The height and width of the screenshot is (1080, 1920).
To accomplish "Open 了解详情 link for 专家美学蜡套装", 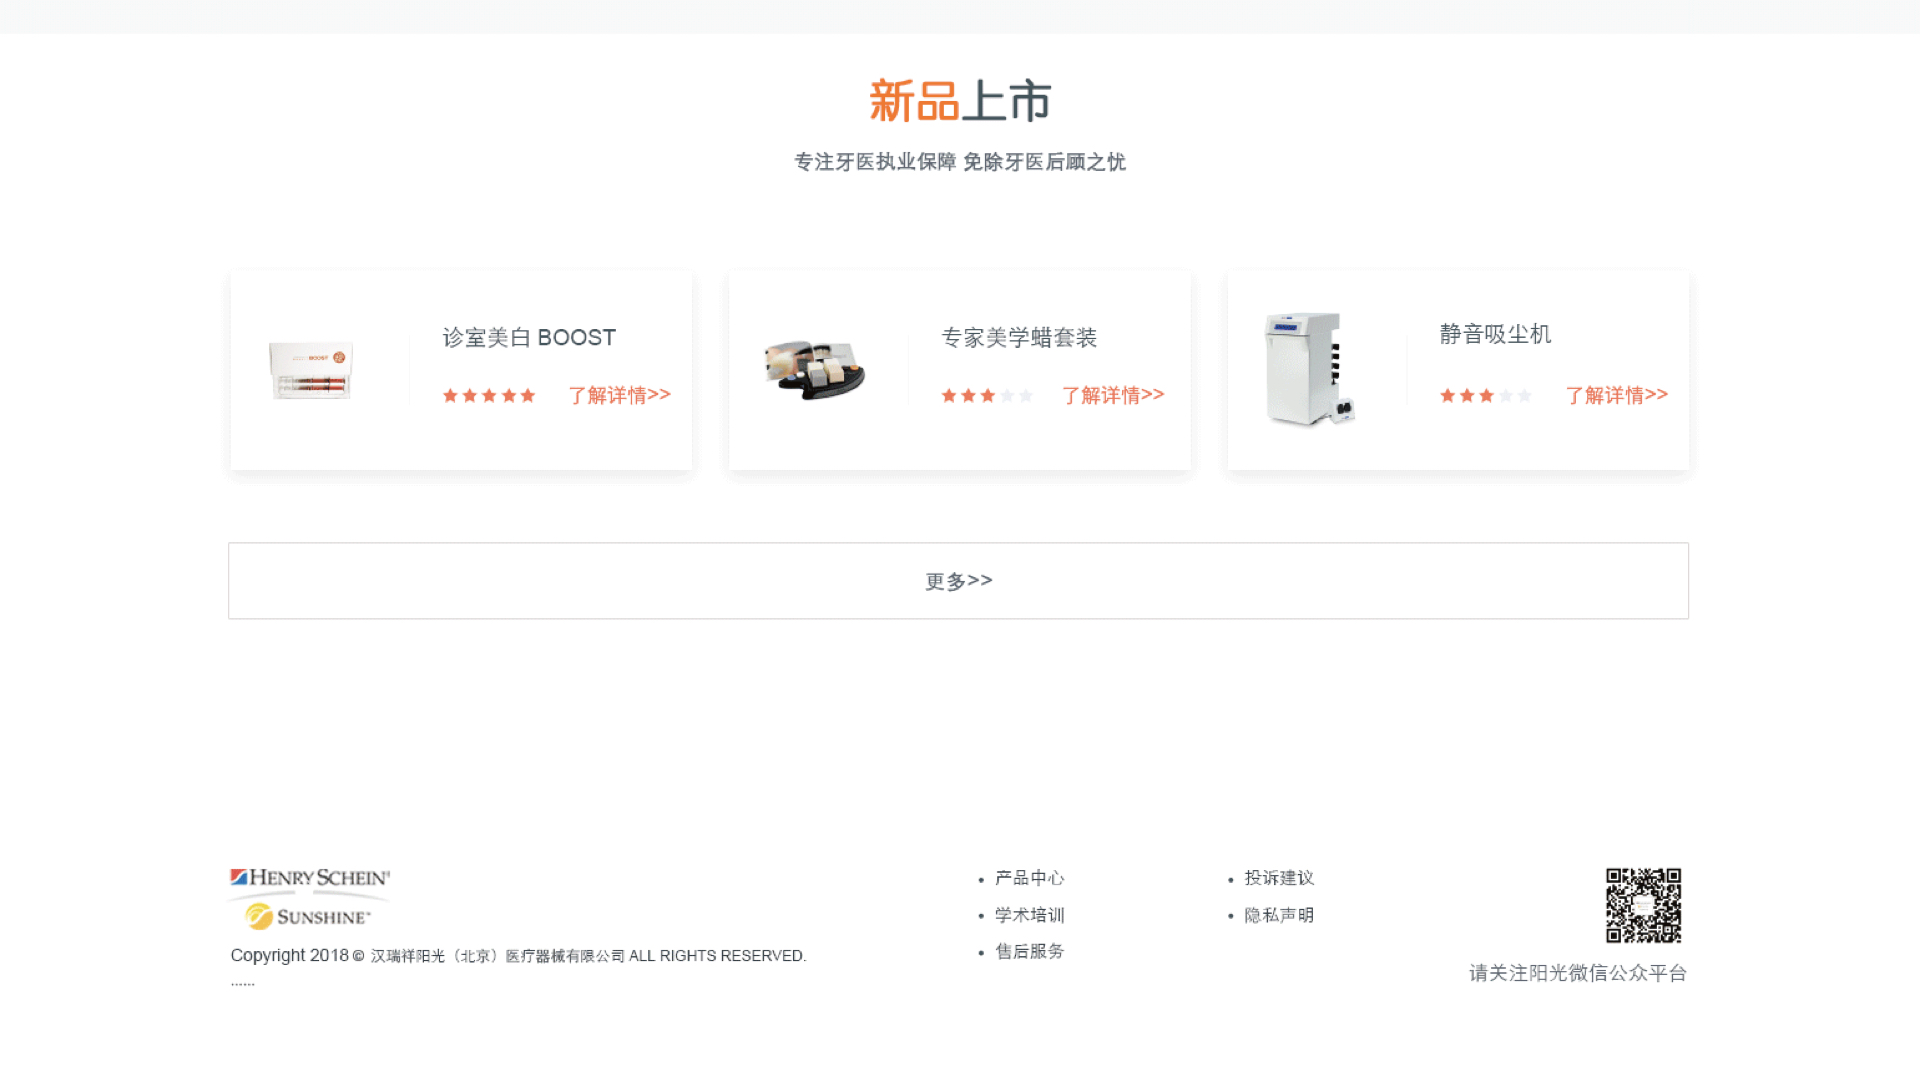I will point(1112,395).
